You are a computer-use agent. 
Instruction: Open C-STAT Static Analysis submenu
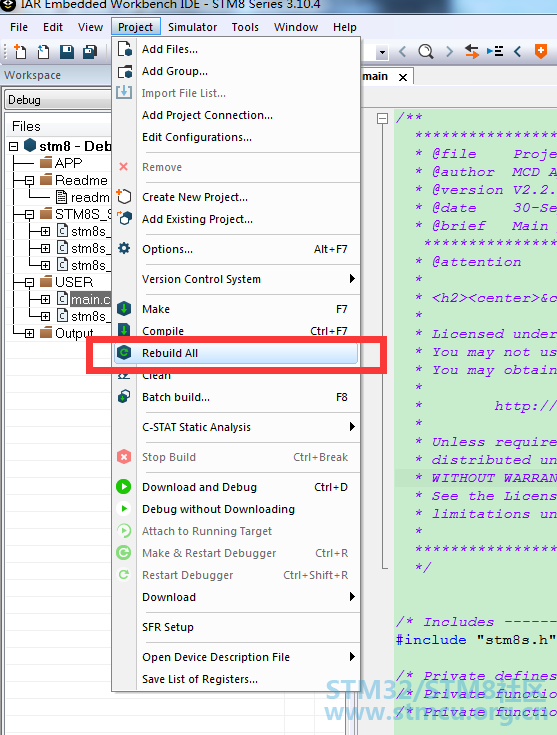pyautogui.click(x=237, y=427)
